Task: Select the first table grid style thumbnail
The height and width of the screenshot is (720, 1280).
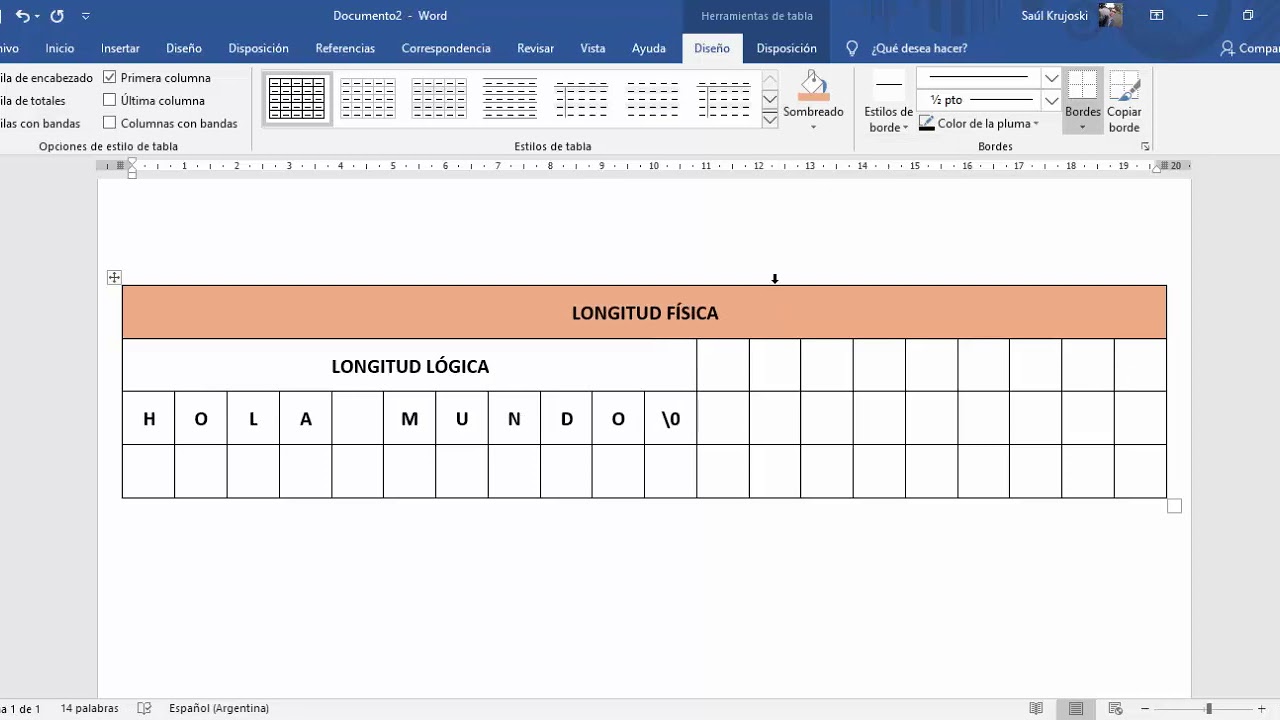Action: [x=297, y=98]
